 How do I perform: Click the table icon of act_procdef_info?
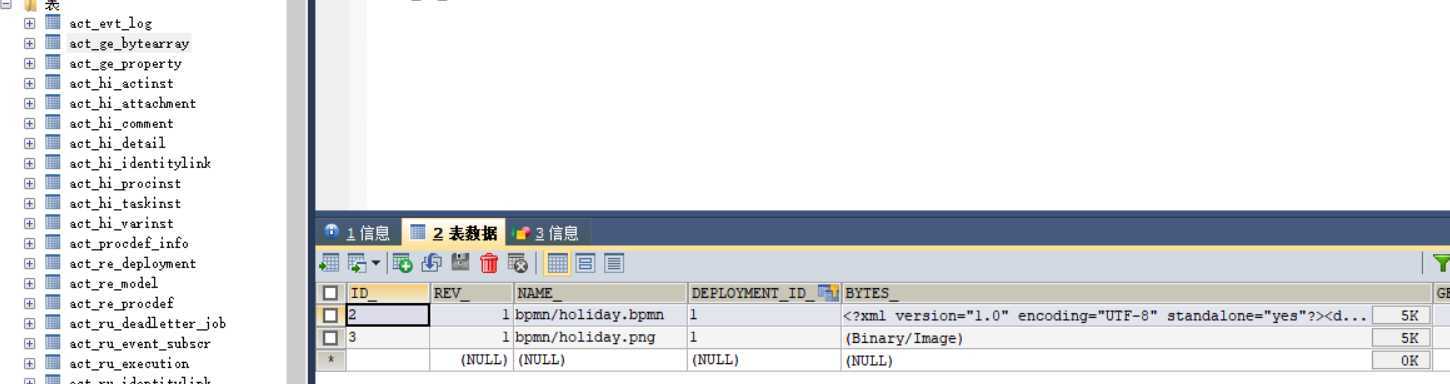[53, 242]
